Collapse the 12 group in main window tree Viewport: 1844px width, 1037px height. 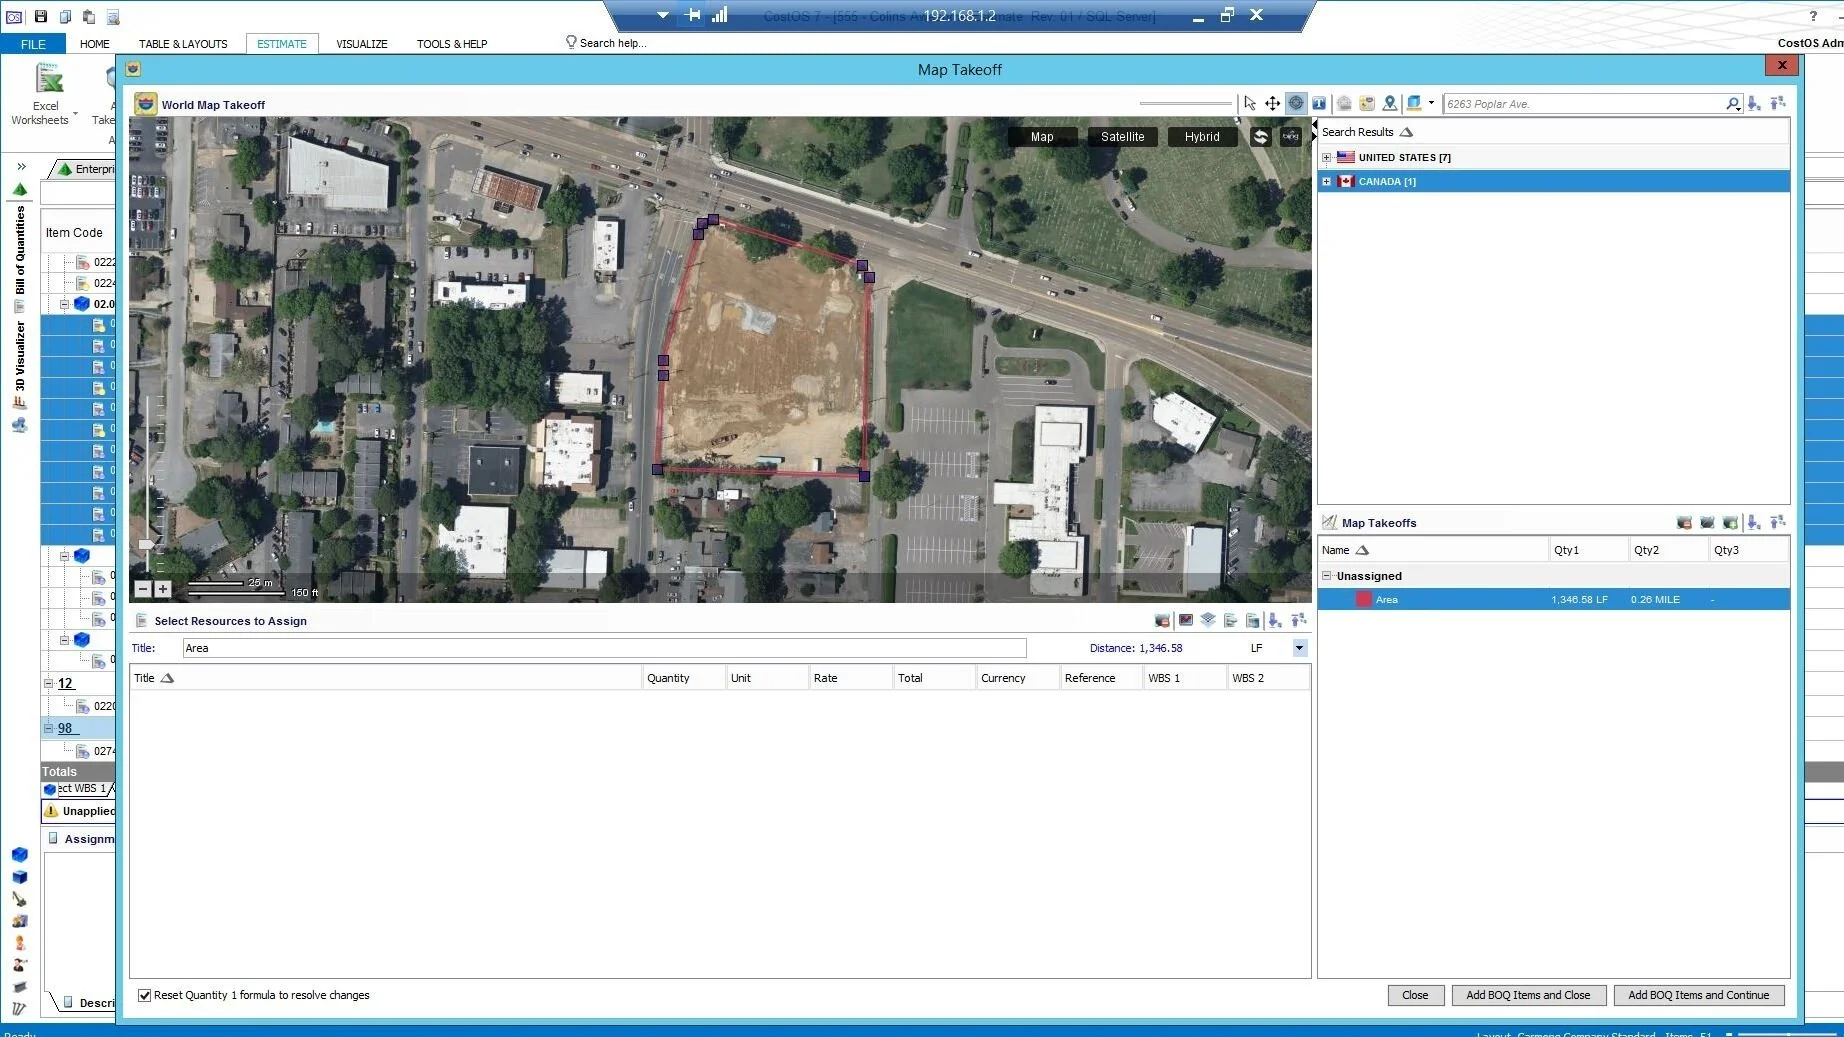point(48,683)
